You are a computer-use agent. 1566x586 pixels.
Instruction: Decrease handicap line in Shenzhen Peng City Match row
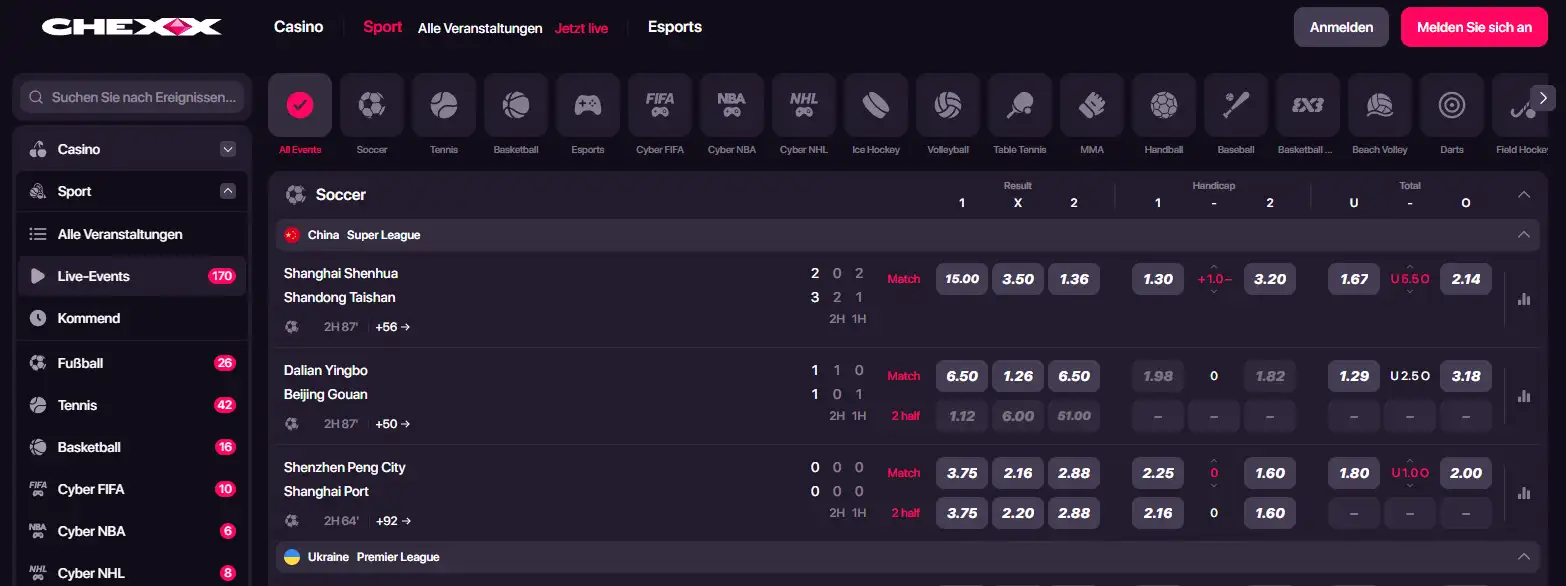pyautogui.click(x=1214, y=486)
